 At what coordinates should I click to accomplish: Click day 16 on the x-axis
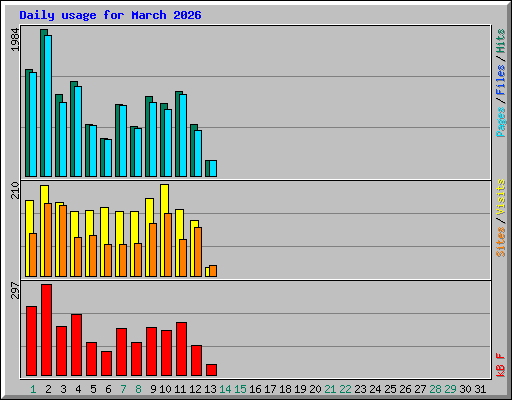click(x=255, y=389)
